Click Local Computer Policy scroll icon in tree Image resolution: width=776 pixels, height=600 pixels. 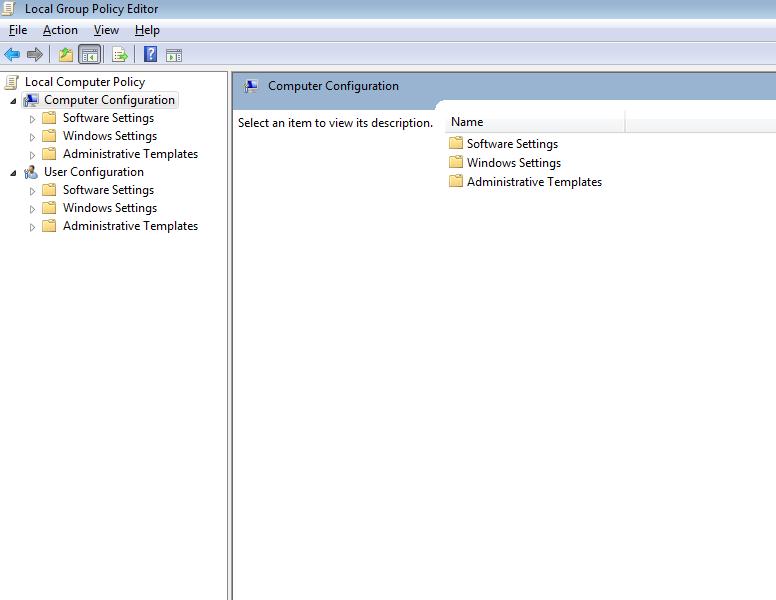click(x=11, y=82)
